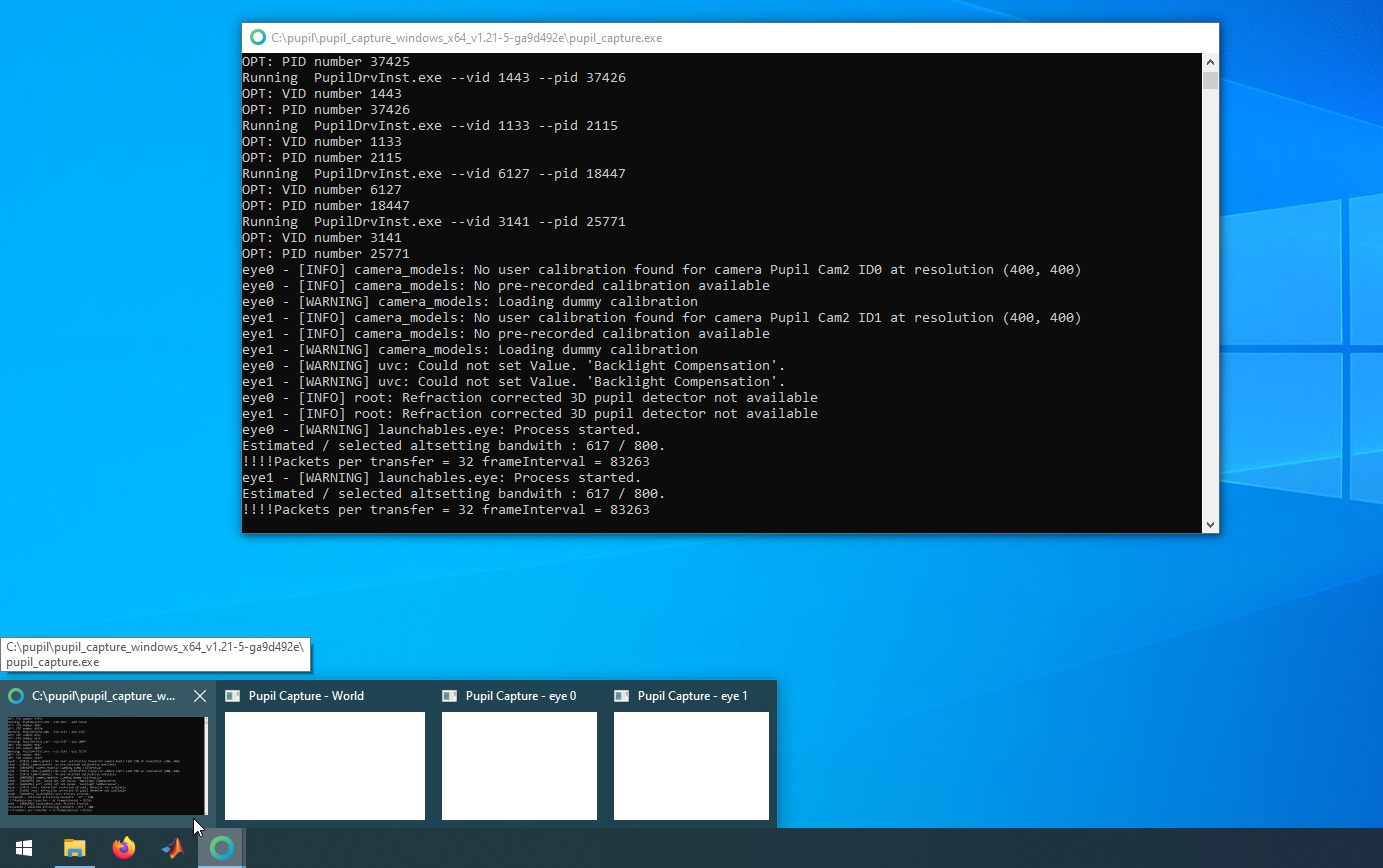1383x868 pixels.
Task: Click the line 'Running PupilDrvInst.exe --vid 1443 --pid 37426'
Action: [434, 77]
